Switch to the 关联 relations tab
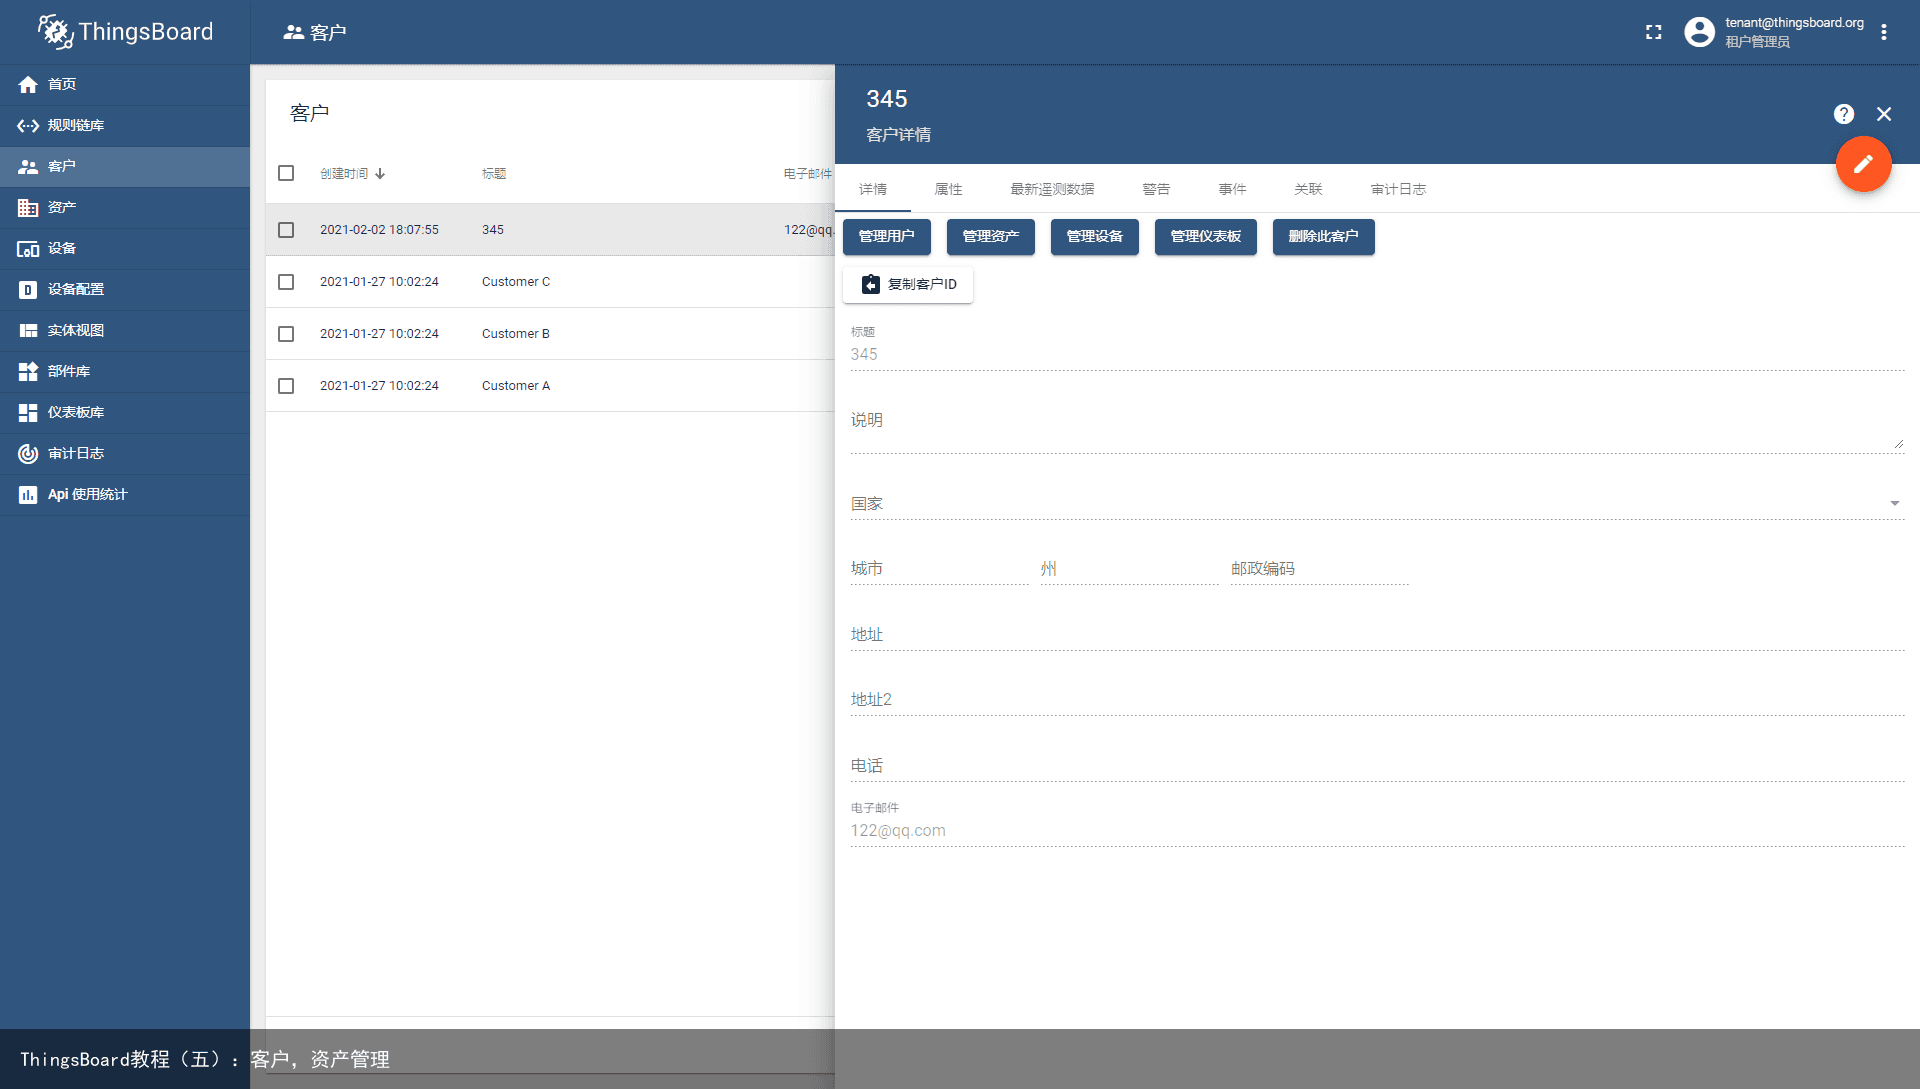 (x=1308, y=189)
